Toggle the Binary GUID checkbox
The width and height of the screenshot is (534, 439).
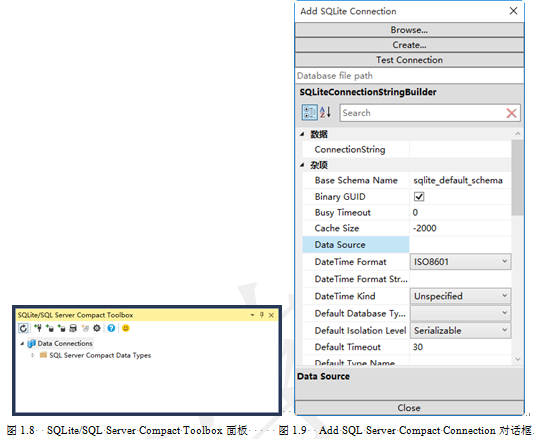[x=419, y=197]
